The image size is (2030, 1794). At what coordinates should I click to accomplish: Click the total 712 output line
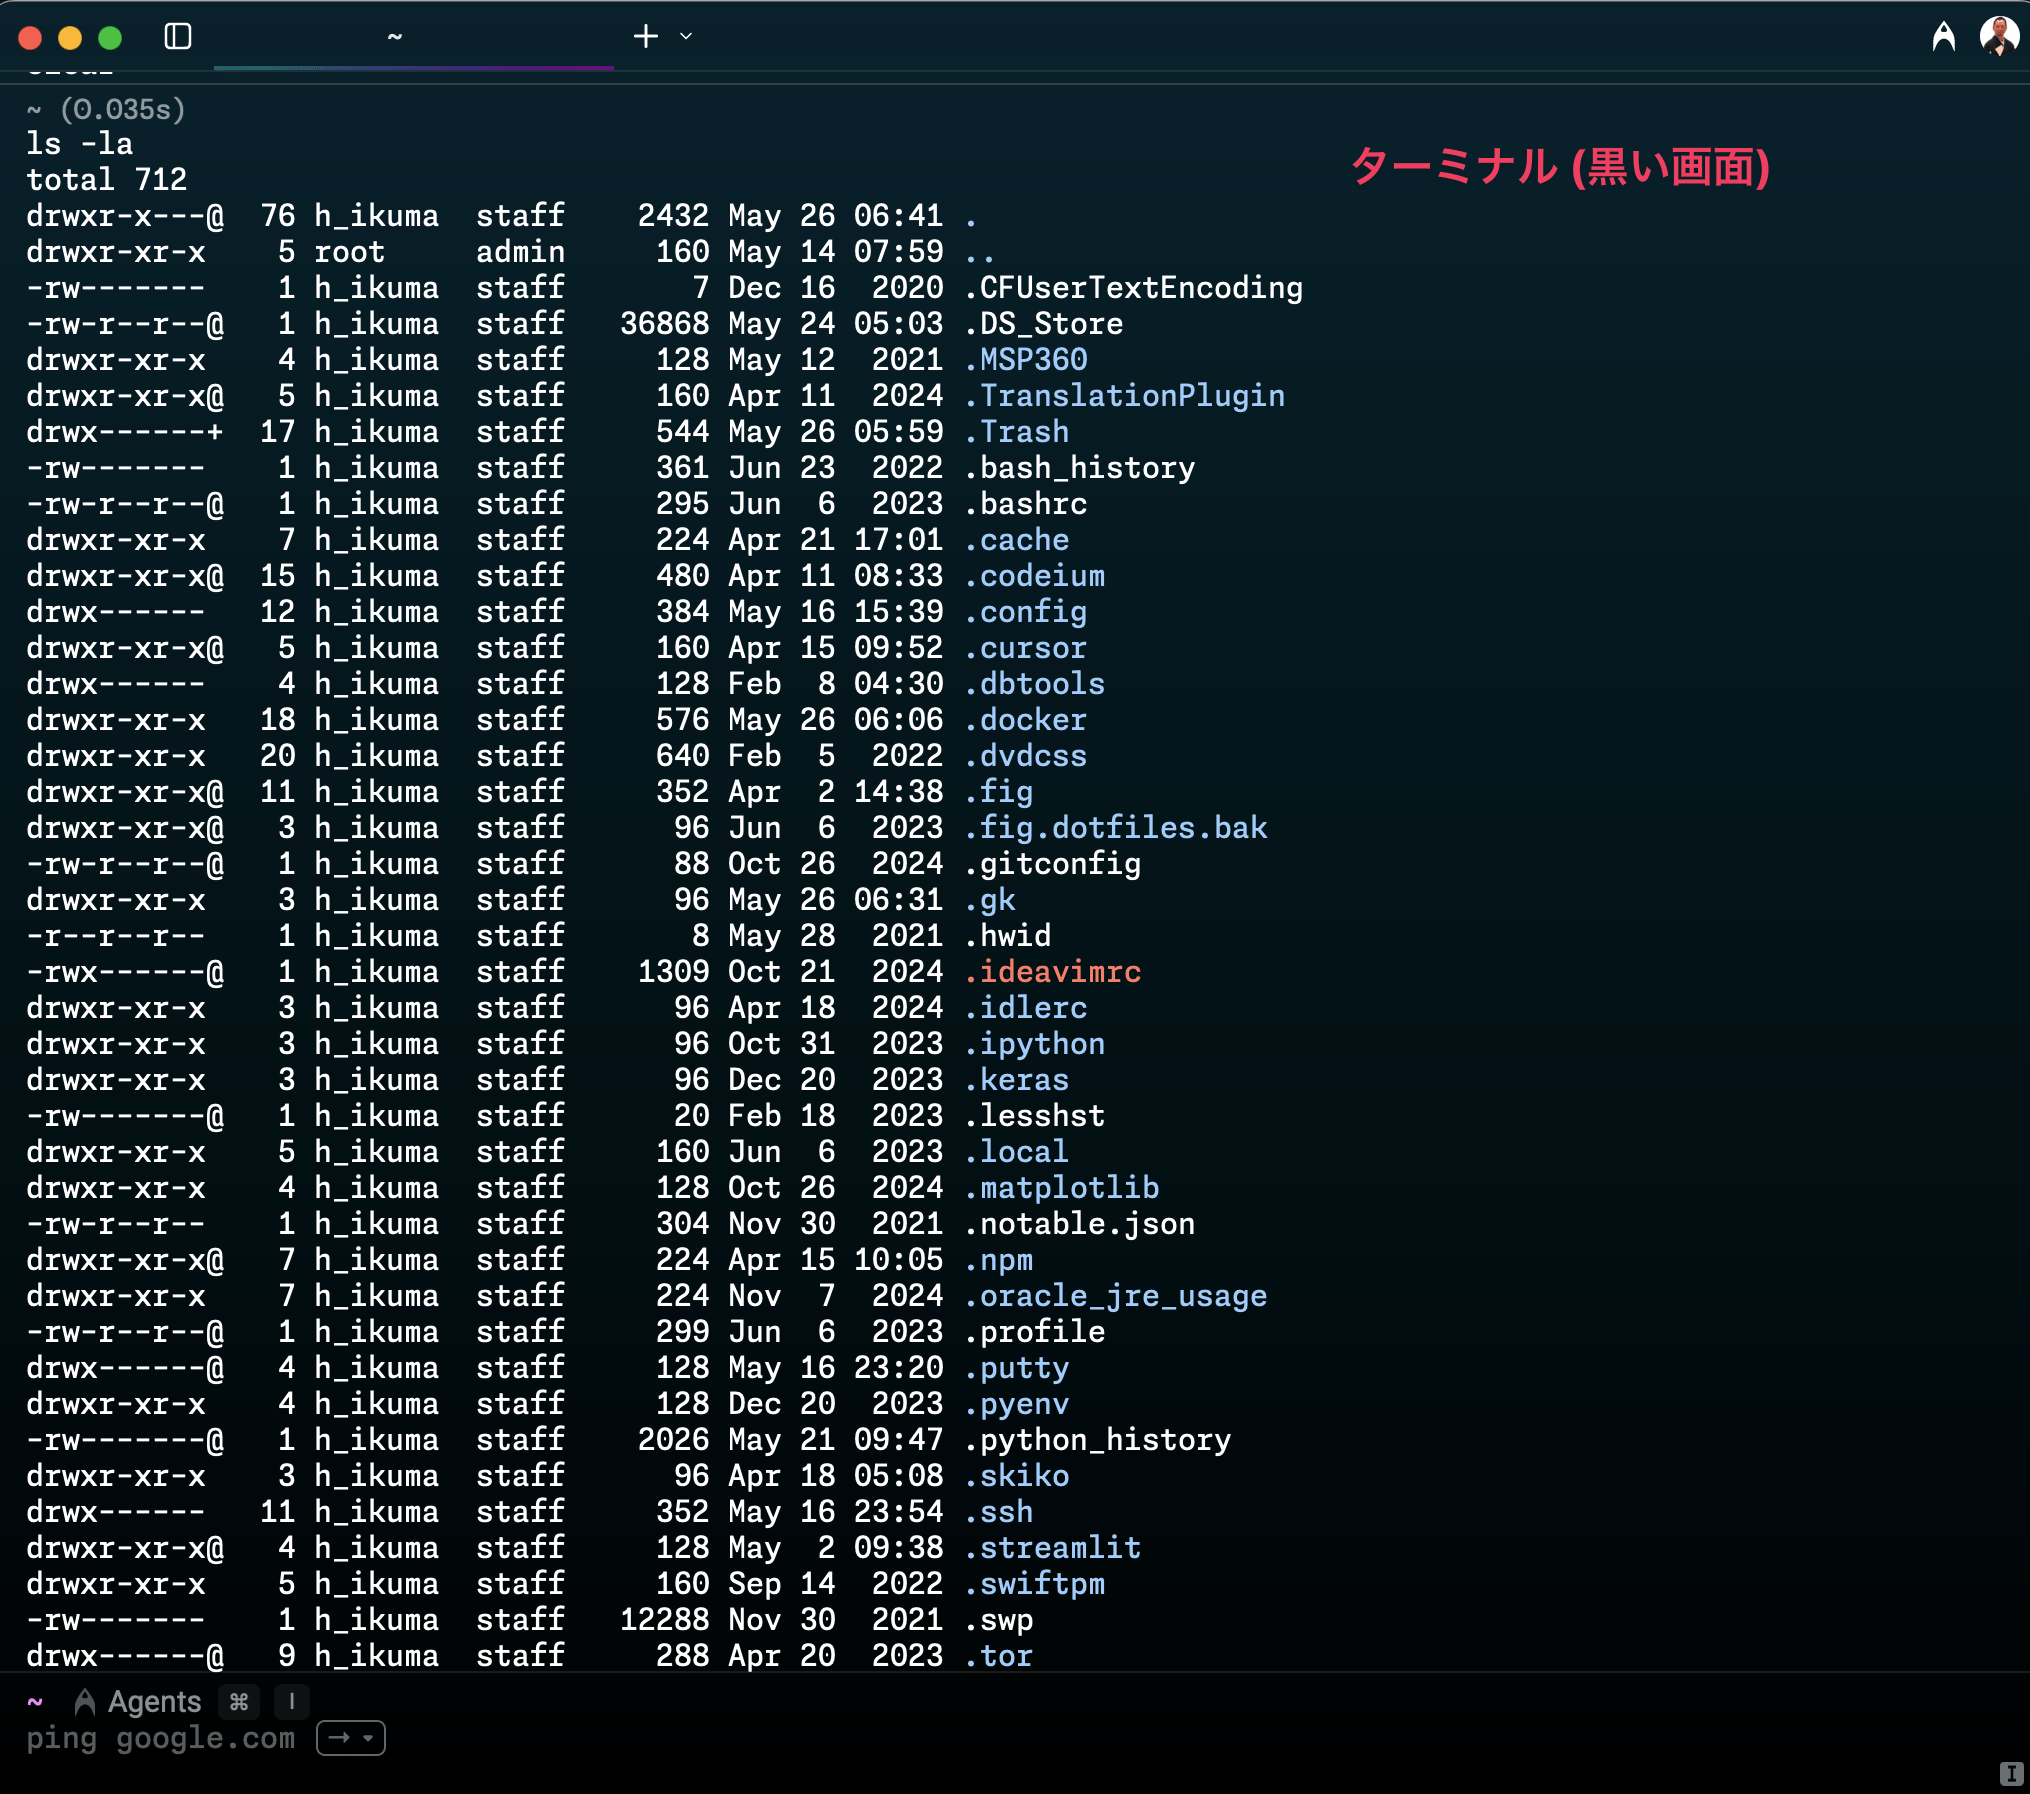pos(106,180)
